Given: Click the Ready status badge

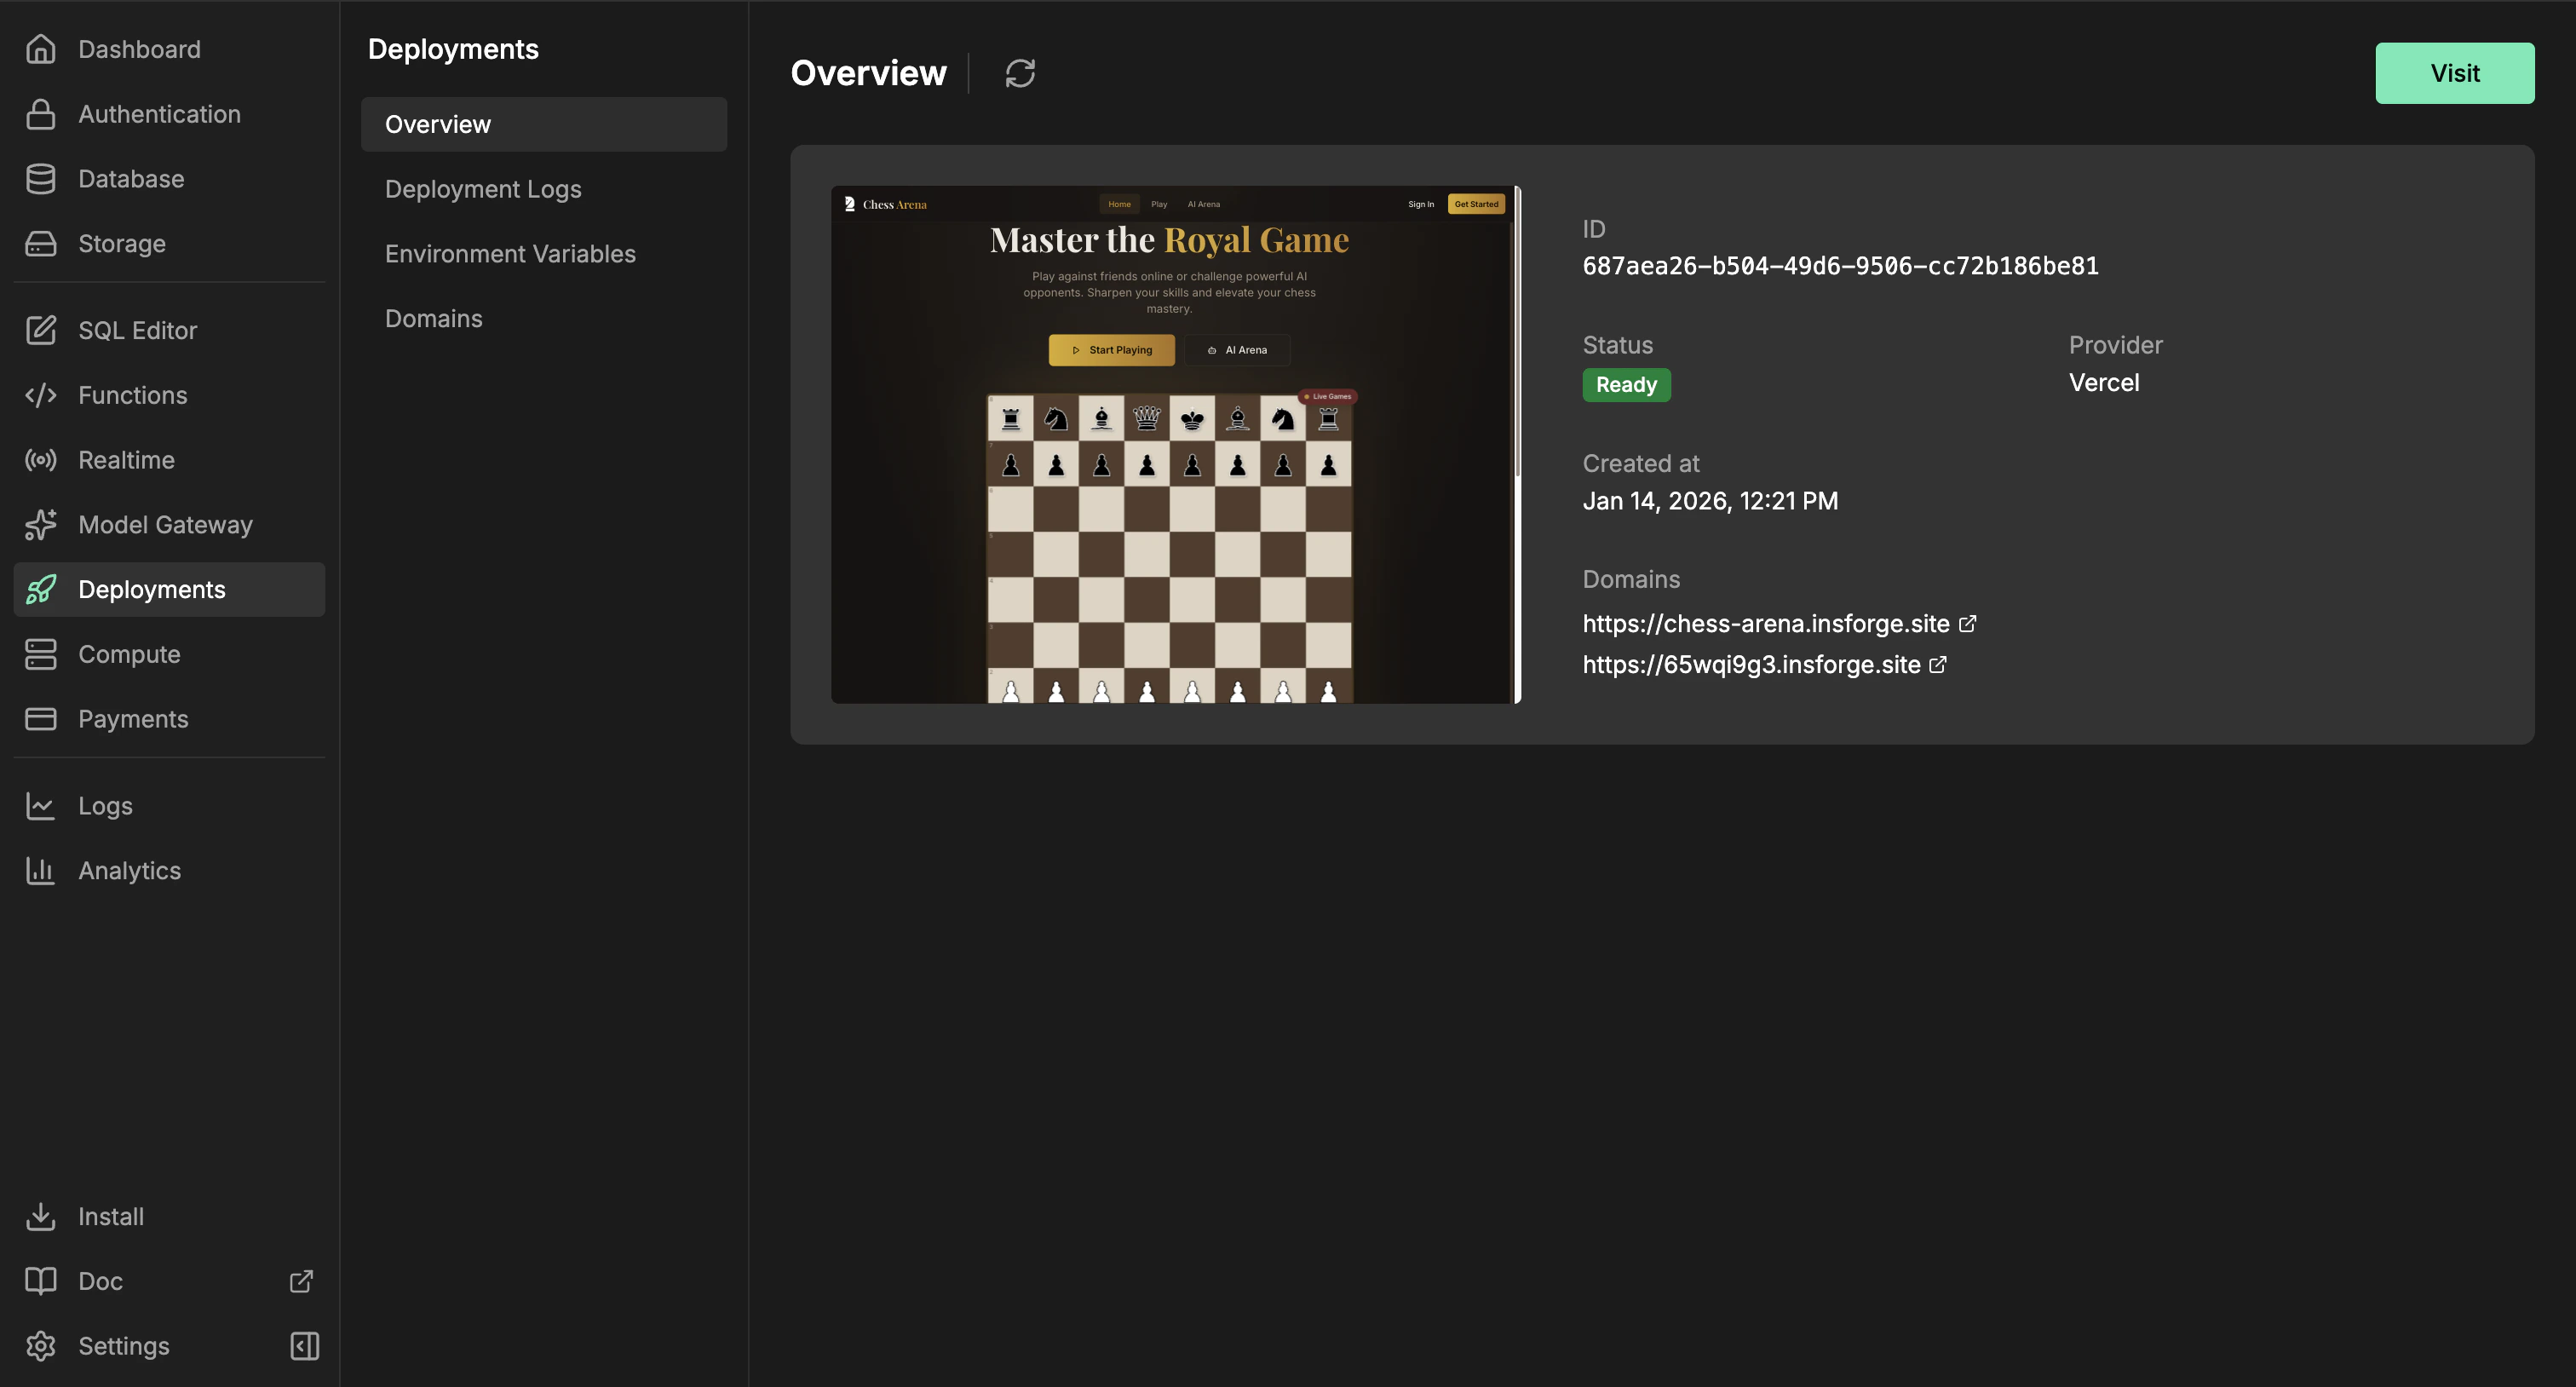Looking at the screenshot, I should pos(1626,385).
